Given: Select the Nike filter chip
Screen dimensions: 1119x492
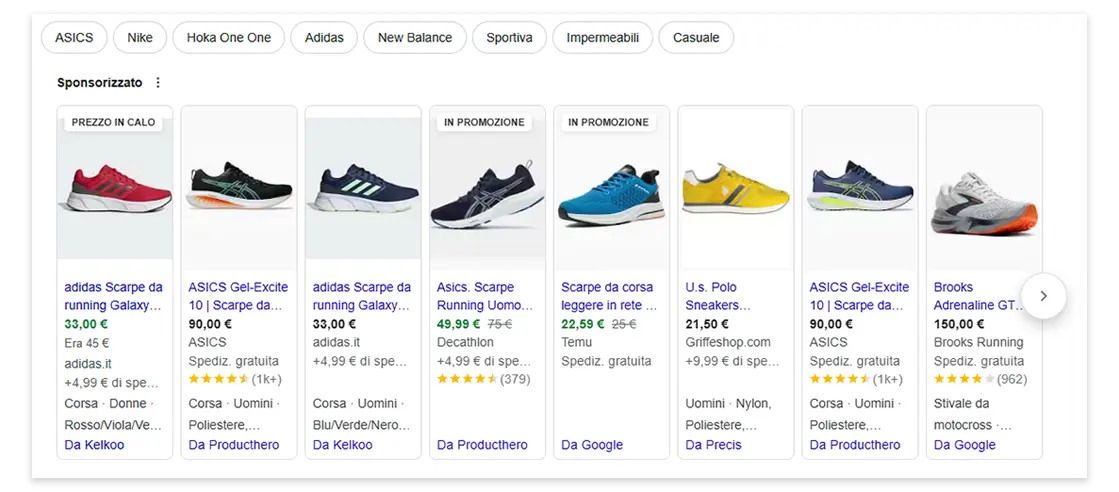Looking at the screenshot, I should click(x=140, y=38).
